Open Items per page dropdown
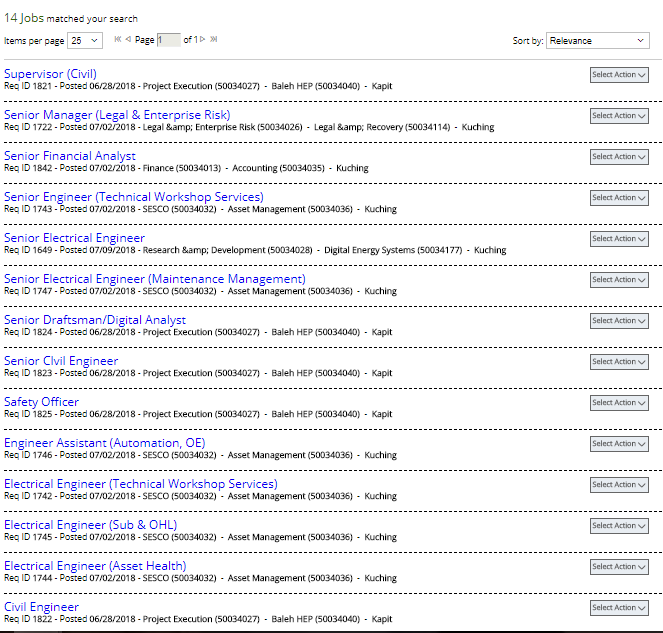This screenshot has height=633, width=663. 85,41
